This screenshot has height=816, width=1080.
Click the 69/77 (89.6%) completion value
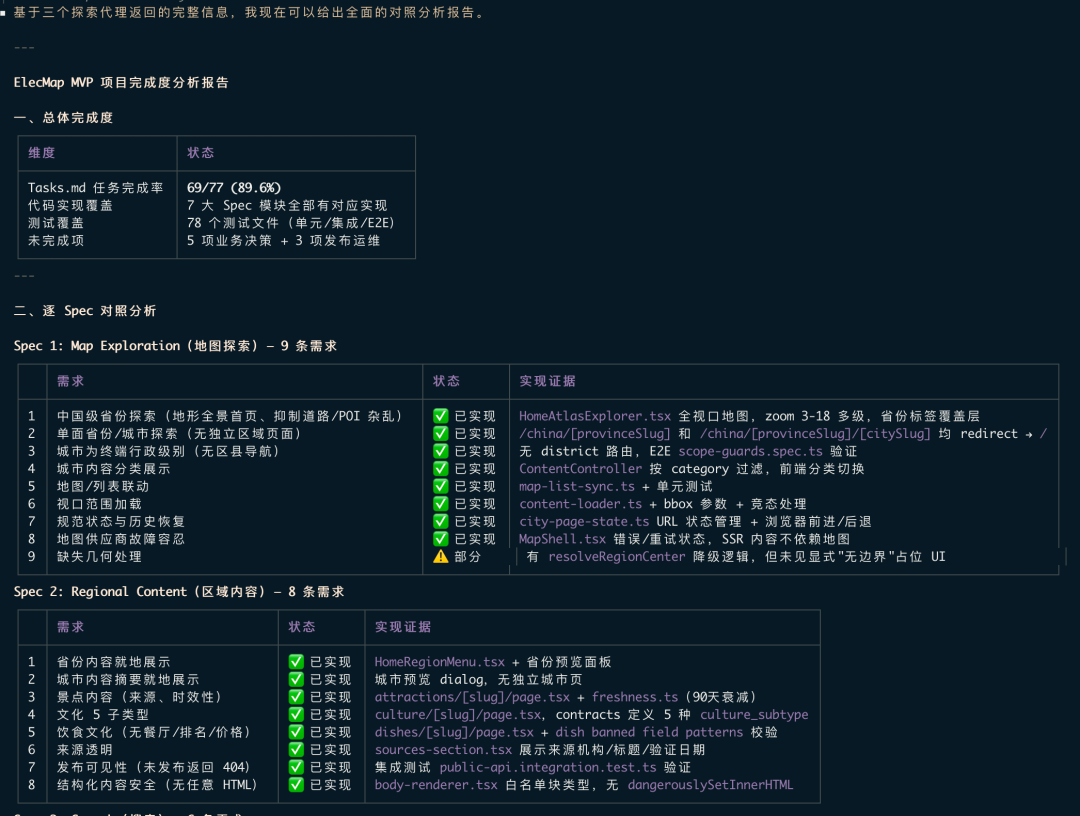pyautogui.click(x=234, y=187)
